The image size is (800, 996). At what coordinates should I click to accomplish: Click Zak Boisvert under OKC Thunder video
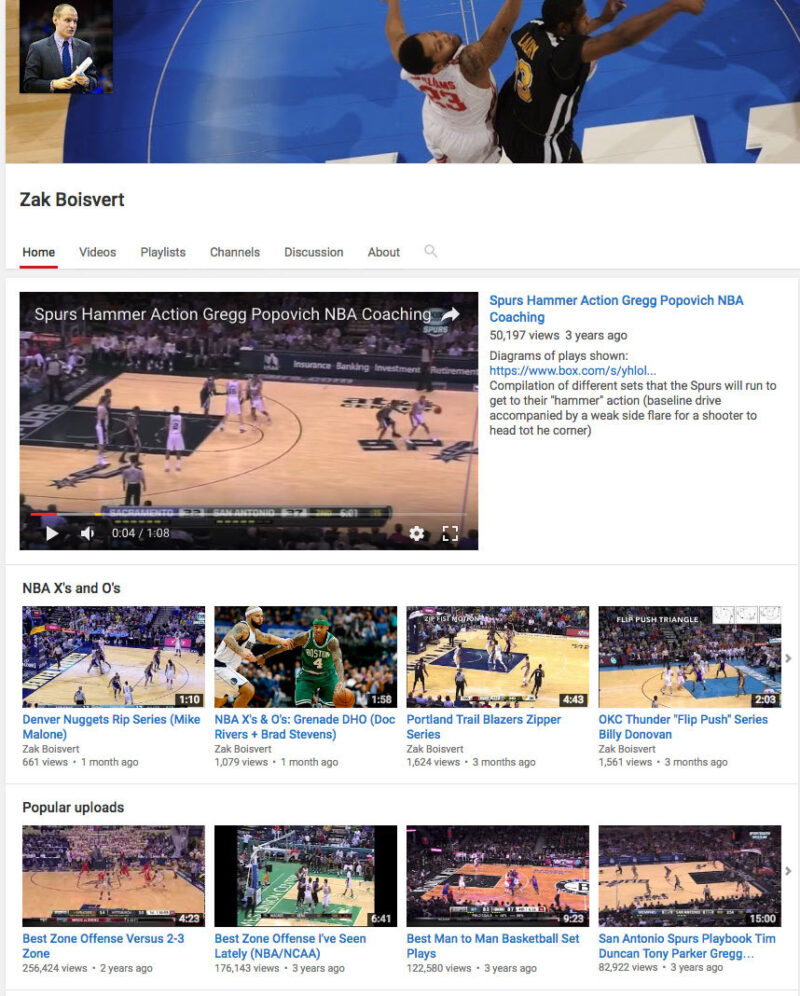[627, 749]
